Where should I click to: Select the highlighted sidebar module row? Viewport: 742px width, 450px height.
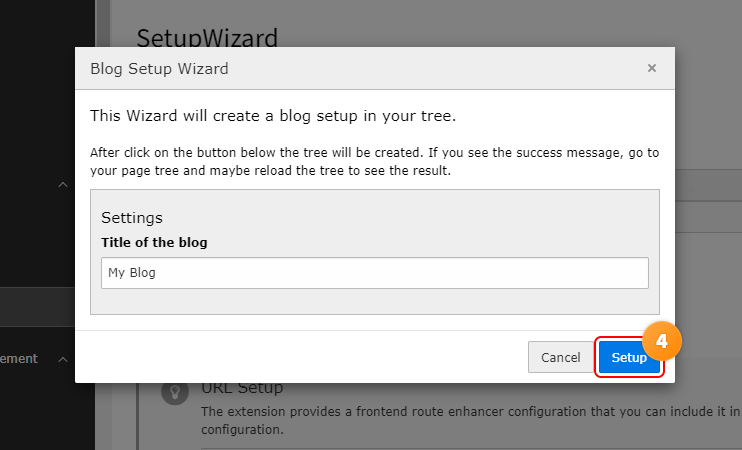click(47, 306)
